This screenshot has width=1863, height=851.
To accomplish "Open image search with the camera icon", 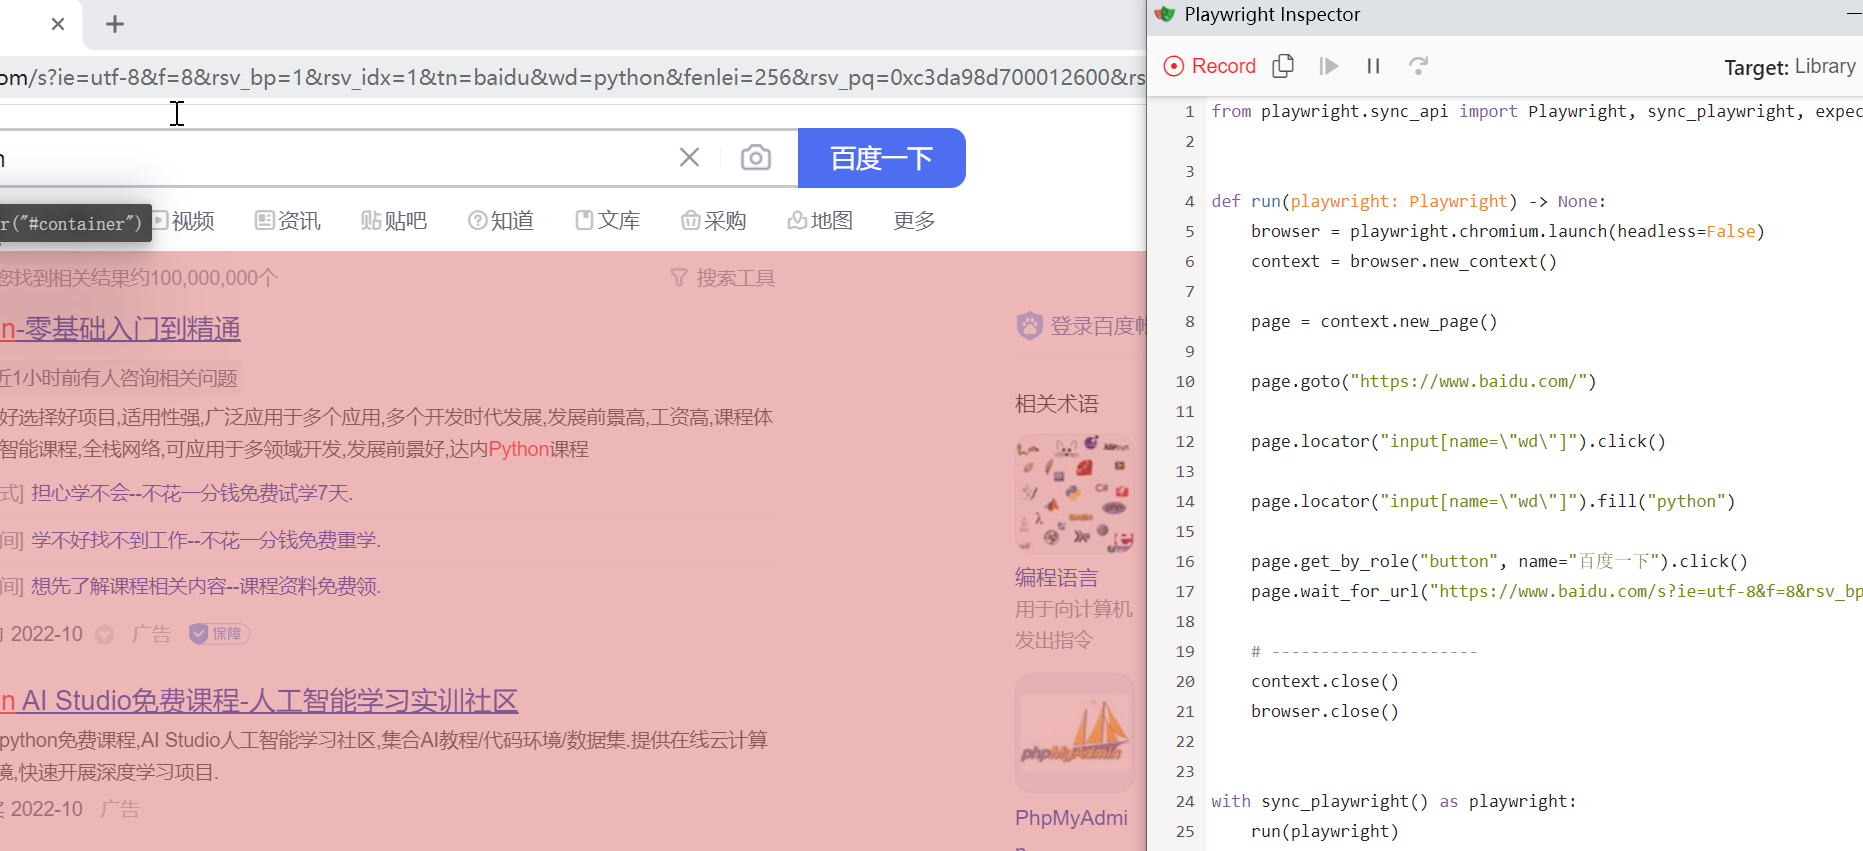I will point(756,157).
